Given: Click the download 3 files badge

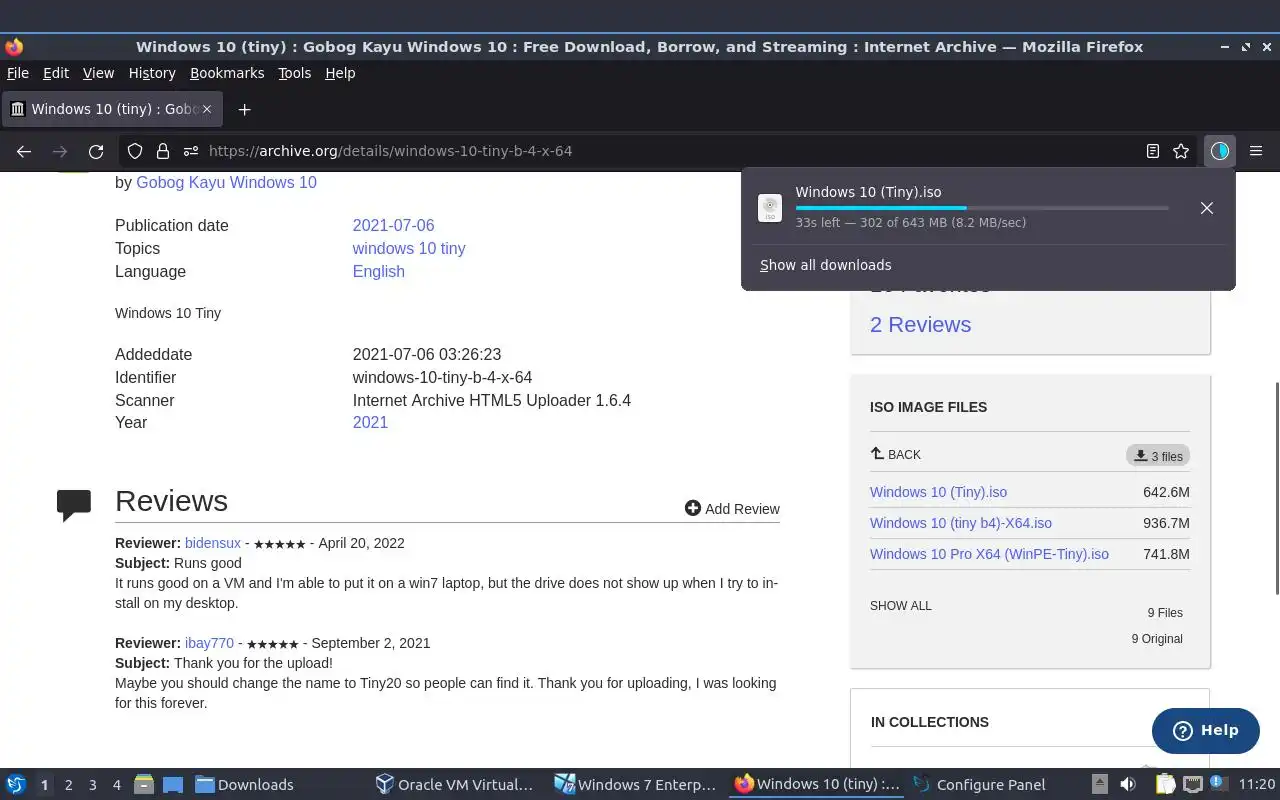Looking at the screenshot, I should (1157, 456).
